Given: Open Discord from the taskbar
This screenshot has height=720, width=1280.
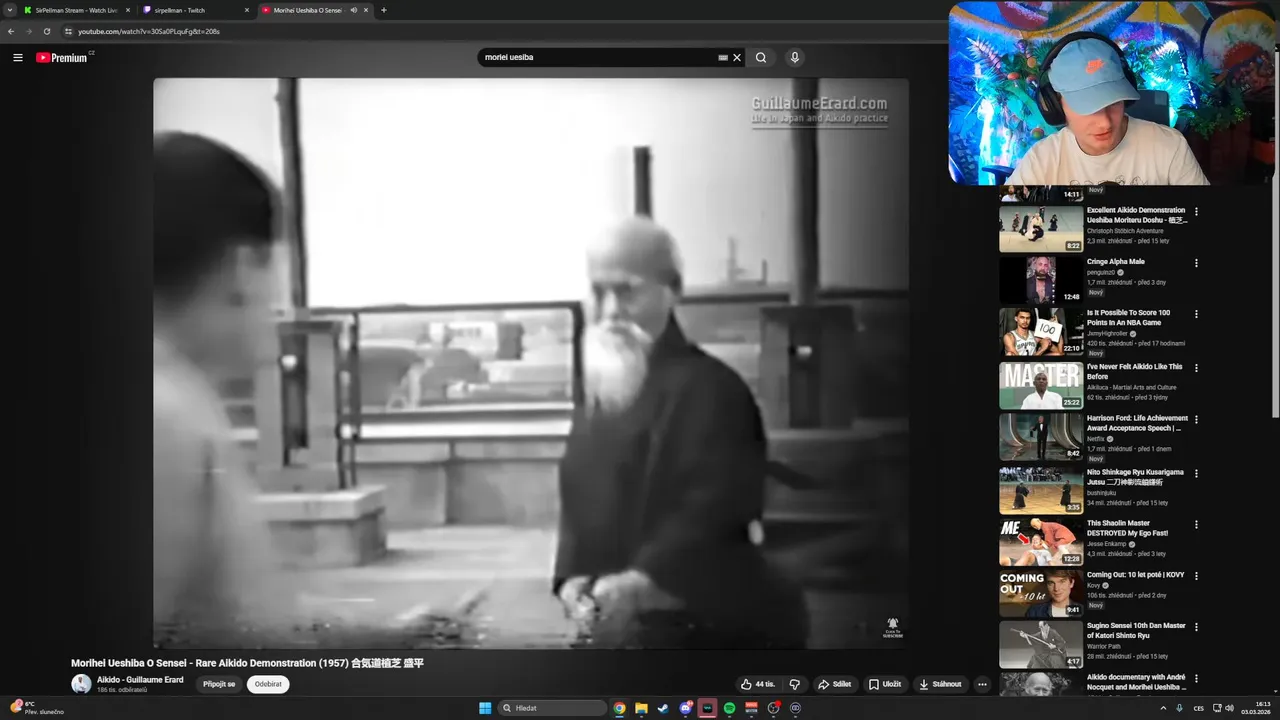Looking at the screenshot, I should click(x=685, y=708).
